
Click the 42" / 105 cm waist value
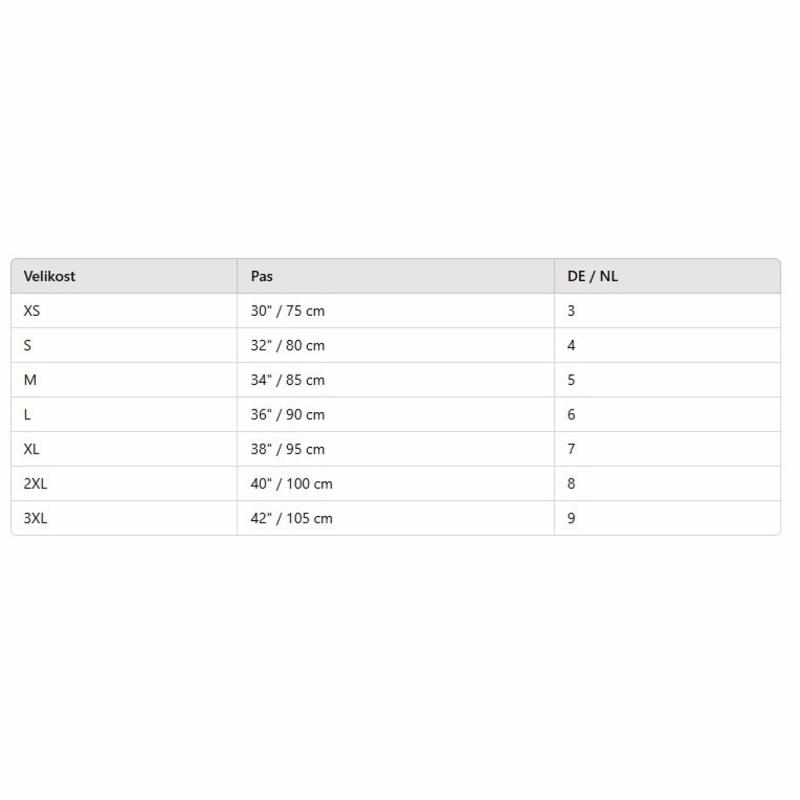point(292,518)
